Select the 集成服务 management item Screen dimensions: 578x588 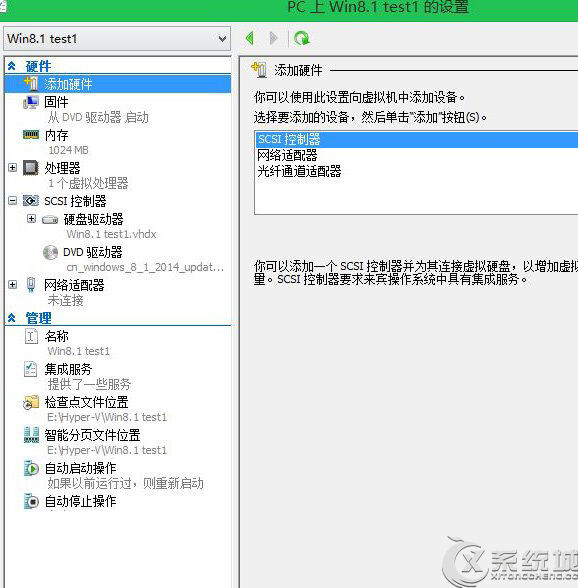(68, 369)
